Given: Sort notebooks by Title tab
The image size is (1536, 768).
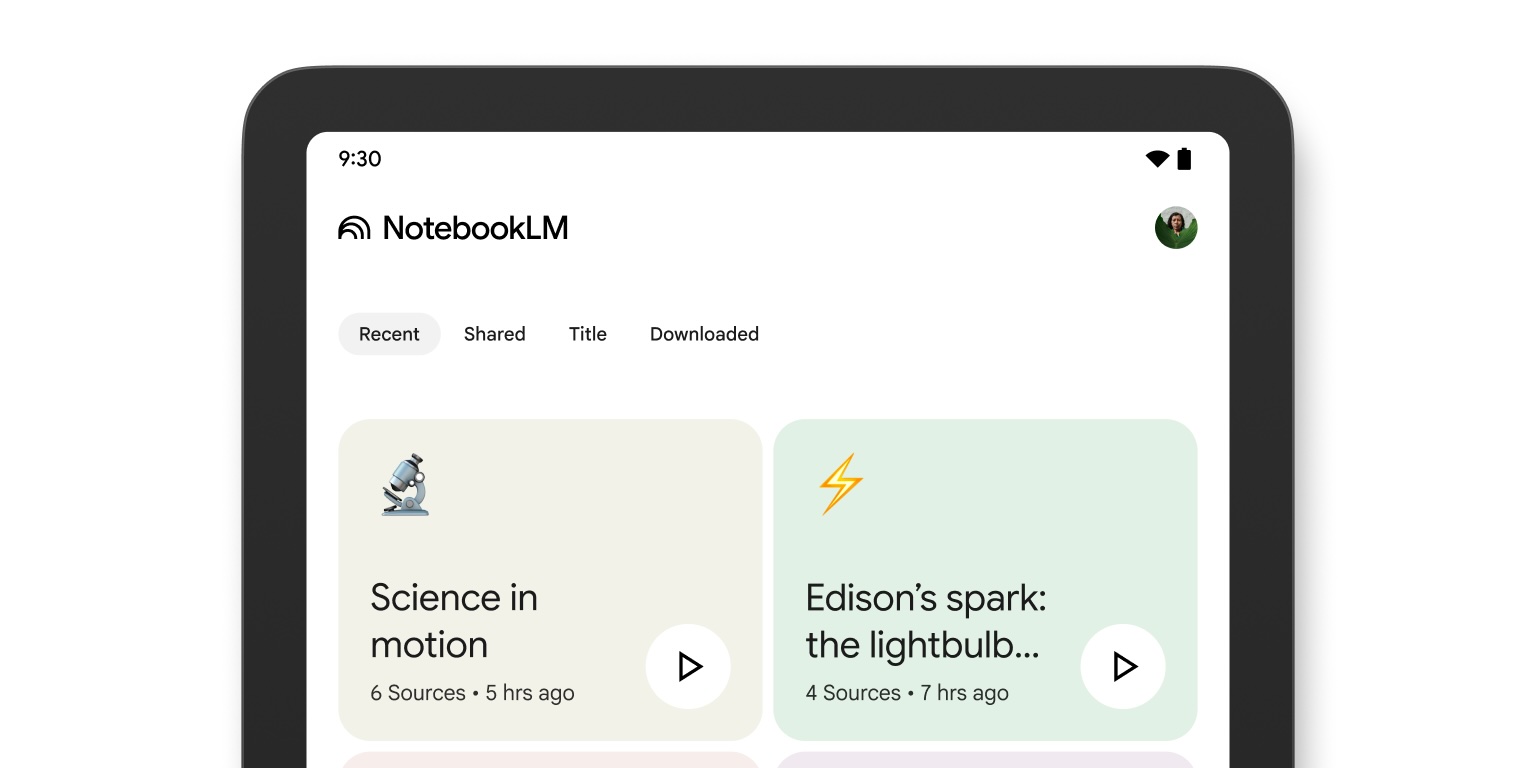Looking at the screenshot, I should [588, 334].
